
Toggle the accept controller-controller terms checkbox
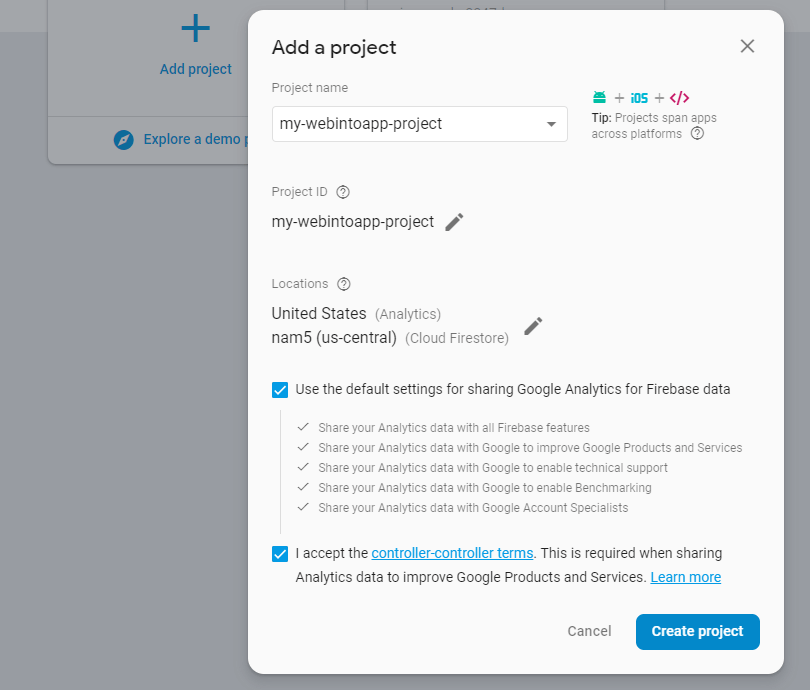point(280,554)
